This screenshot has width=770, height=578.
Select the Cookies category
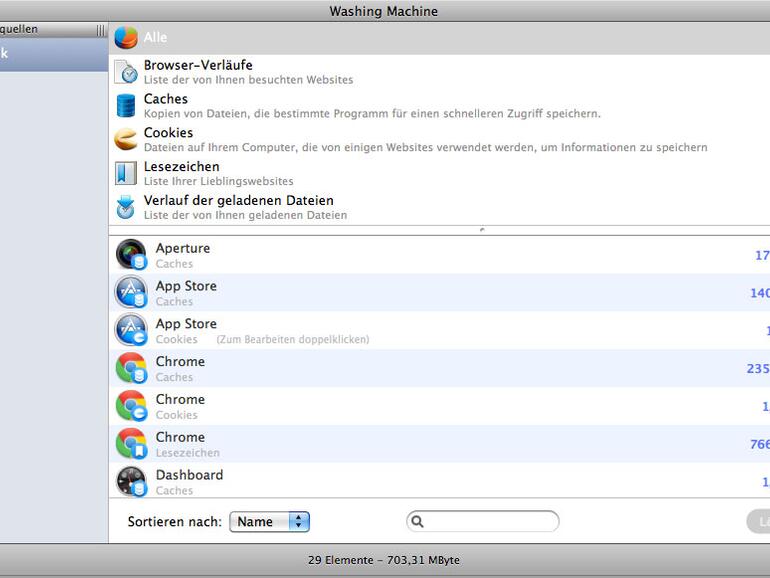click(x=440, y=139)
